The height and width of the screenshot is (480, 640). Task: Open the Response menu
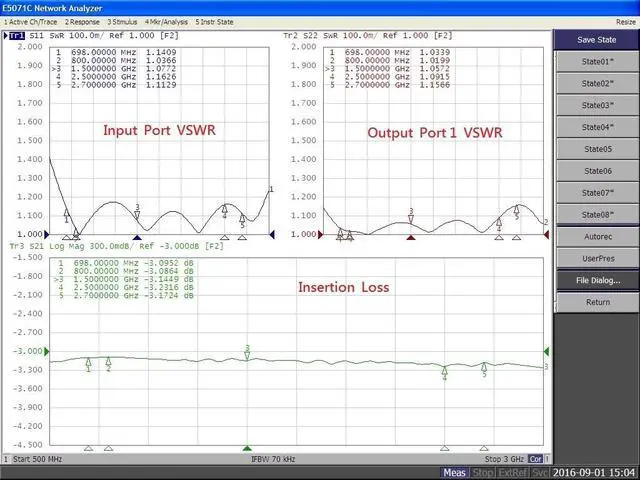(82, 22)
